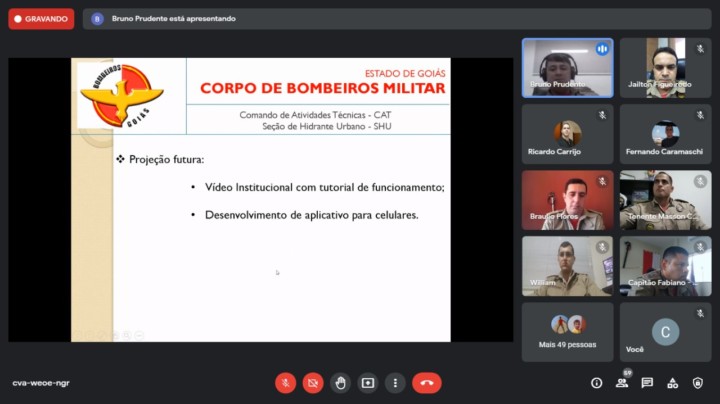Click the meeting code cva-weoe-ngr
720x404 pixels.
coord(41,383)
